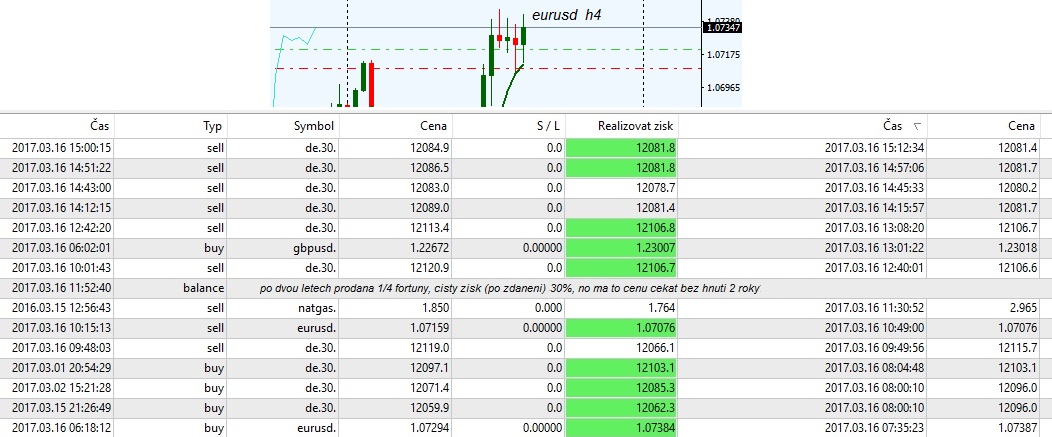The image size is (1052, 437).
Task: Click the close price 12115.7
Action: coord(1017,349)
